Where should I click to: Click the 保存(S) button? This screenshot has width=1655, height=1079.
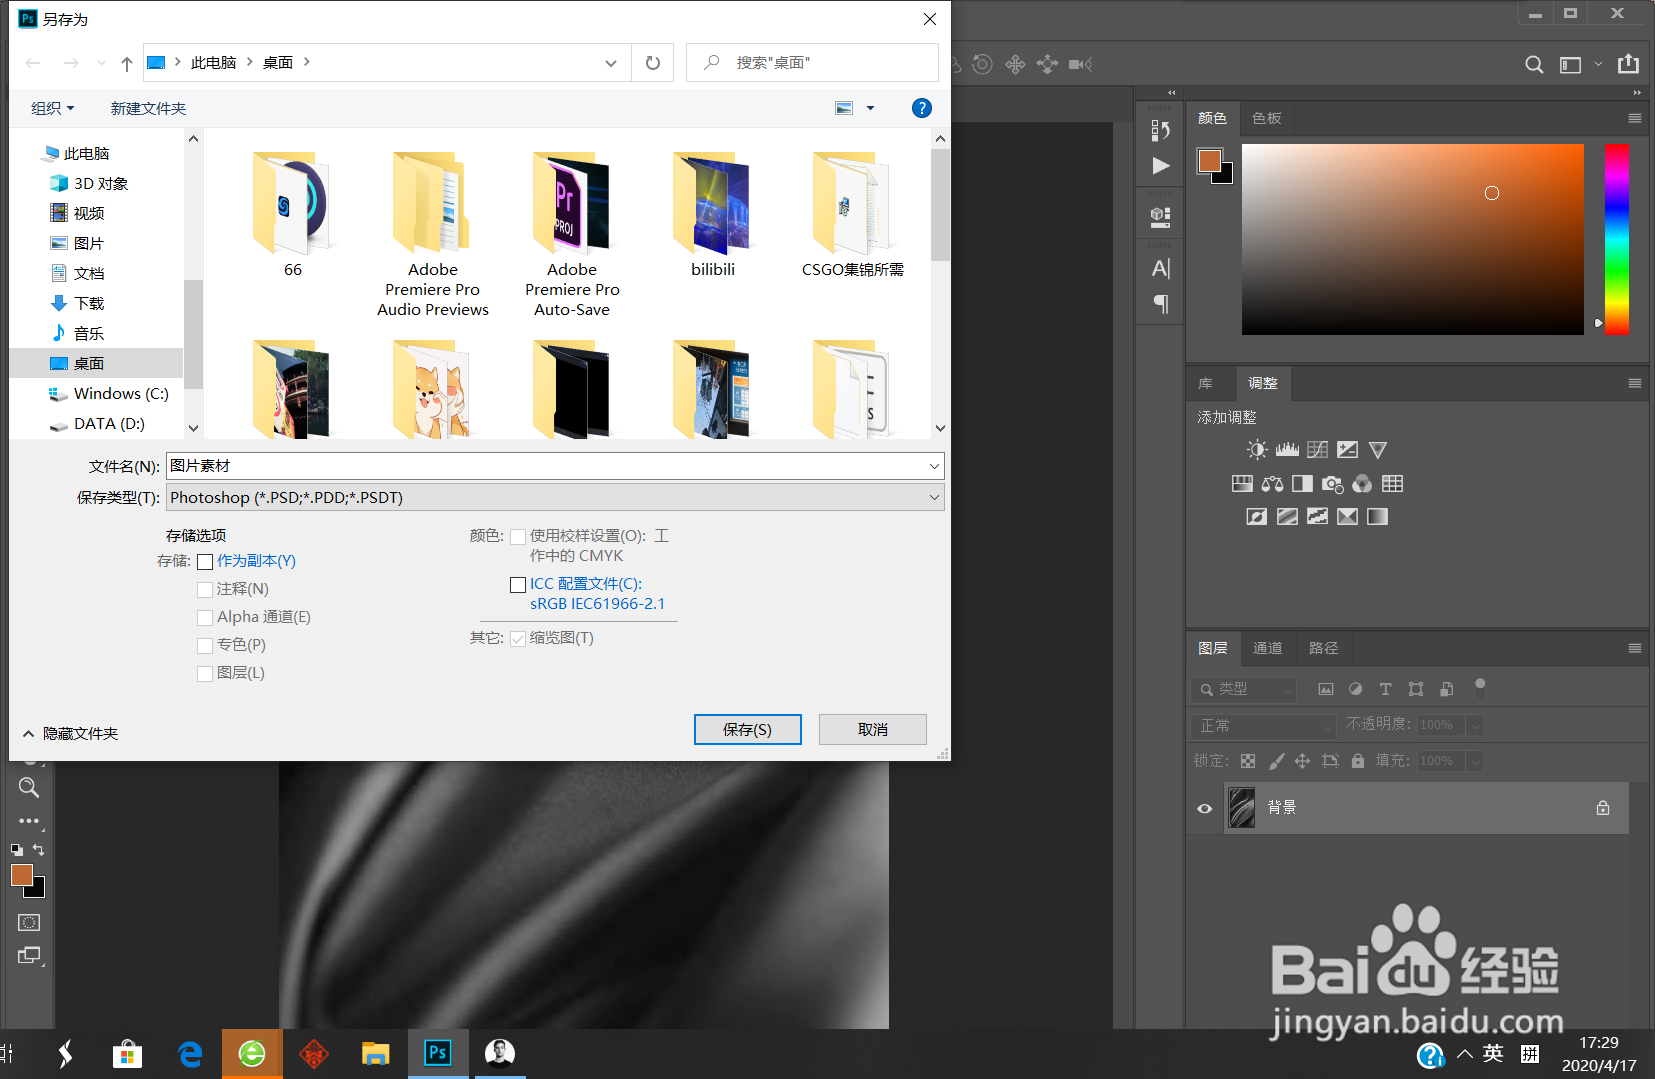pos(747,730)
